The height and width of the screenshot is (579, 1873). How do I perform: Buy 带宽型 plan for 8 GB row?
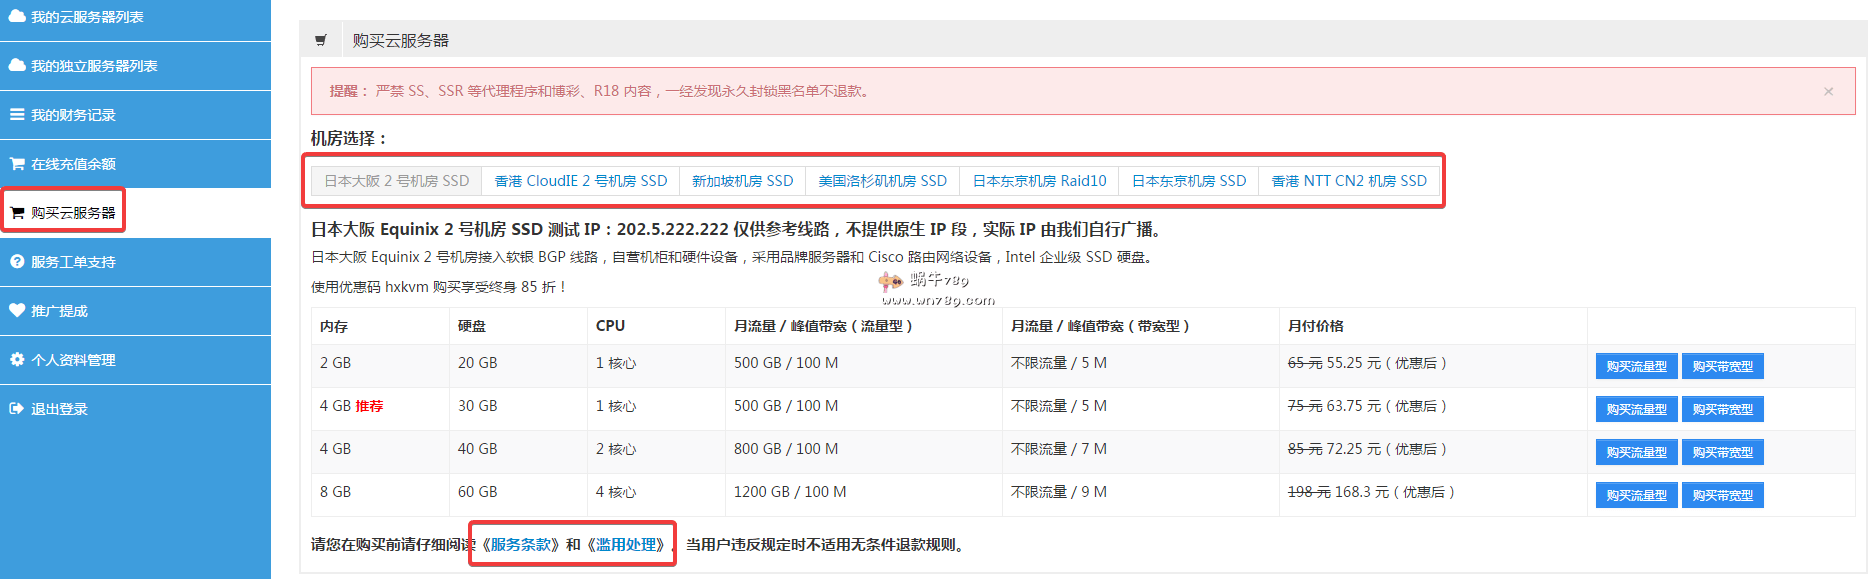[x=1722, y=495]
